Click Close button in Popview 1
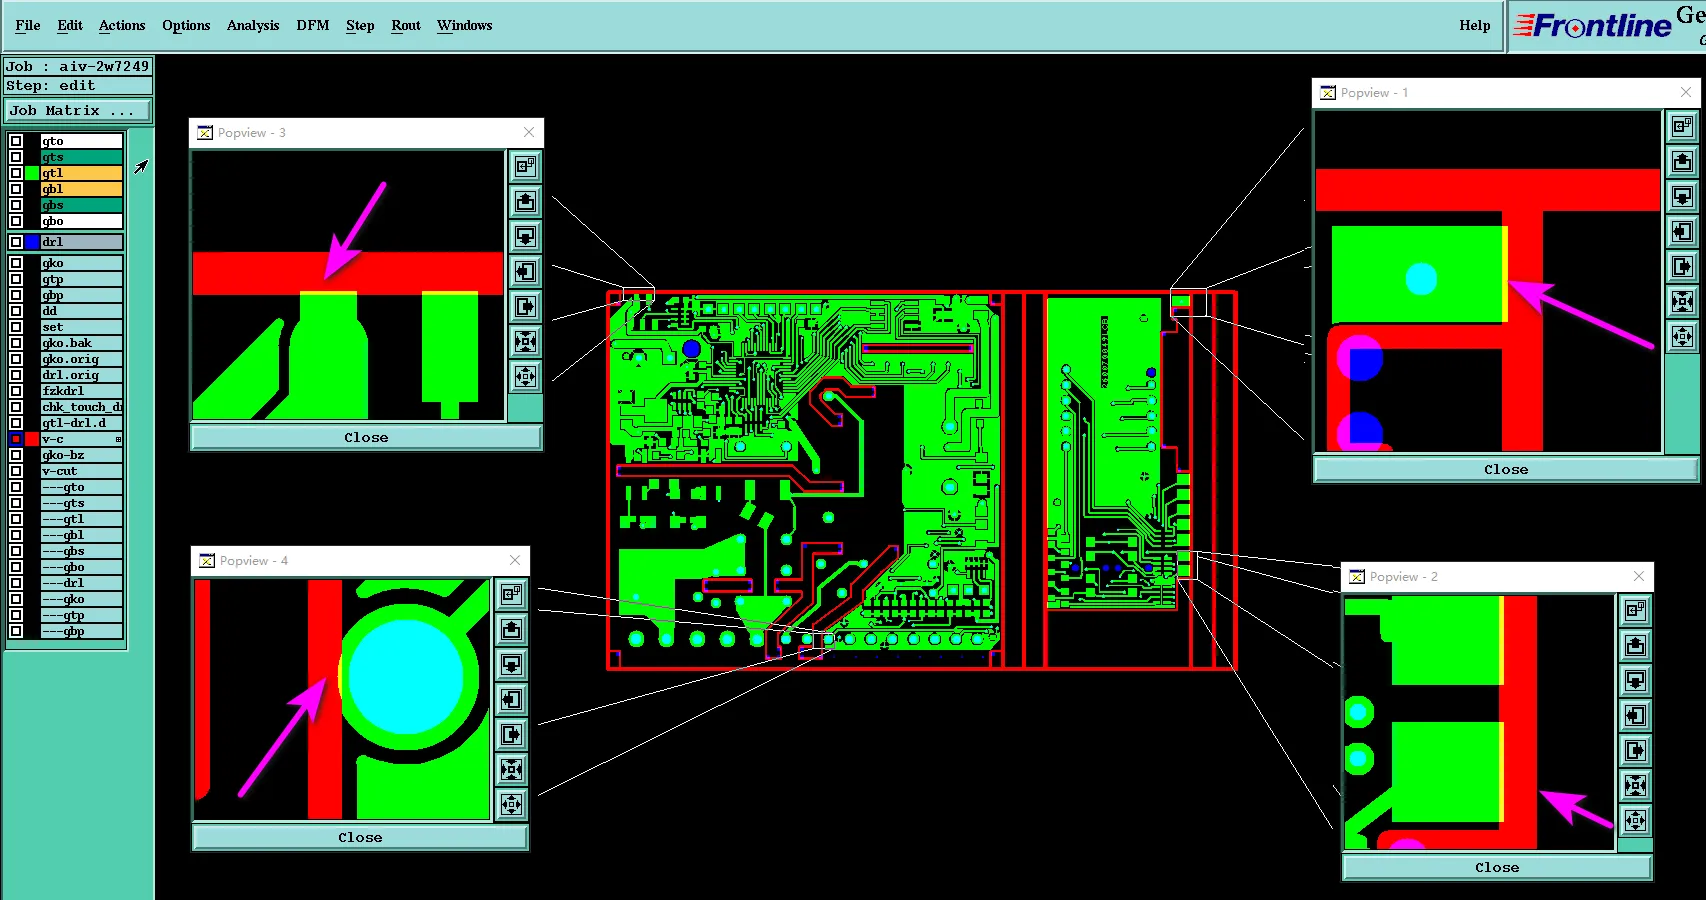1706x900 pixels. pyautogui.click(x=1506, y=470)
